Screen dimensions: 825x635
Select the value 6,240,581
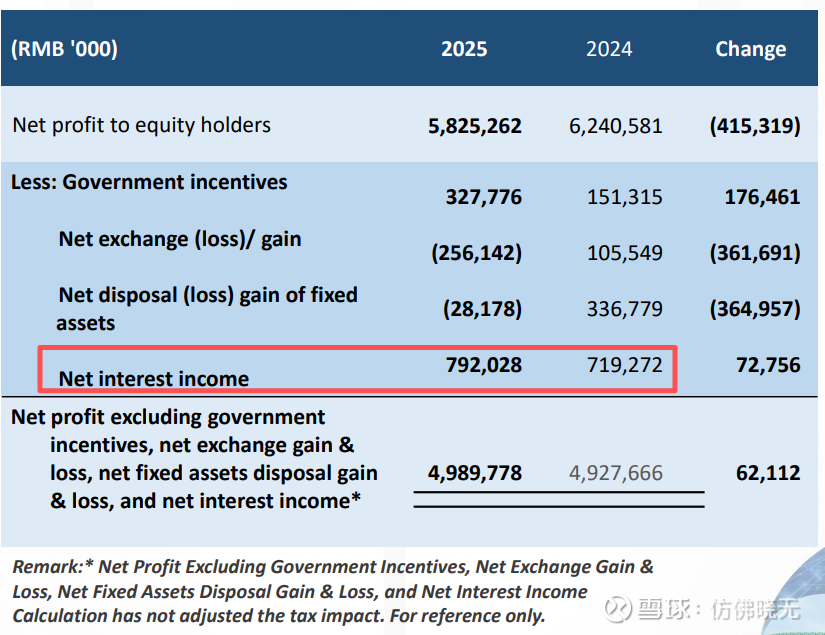(616, 126)
